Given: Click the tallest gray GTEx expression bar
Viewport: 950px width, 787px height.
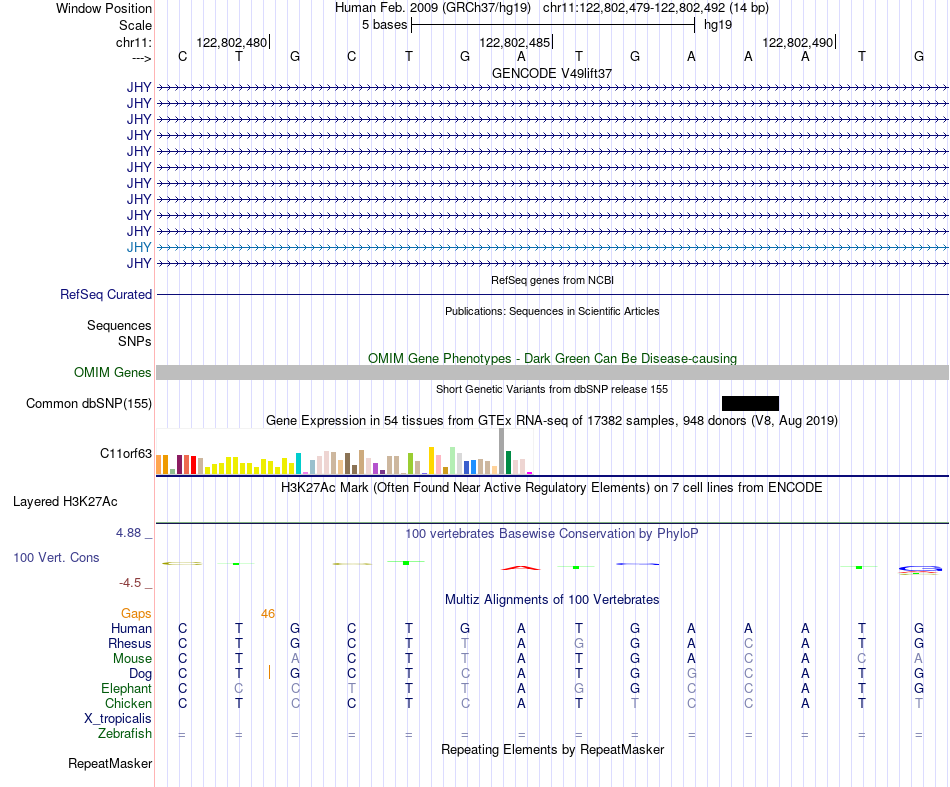Looking at the screenshot, I should click(502, 451).
